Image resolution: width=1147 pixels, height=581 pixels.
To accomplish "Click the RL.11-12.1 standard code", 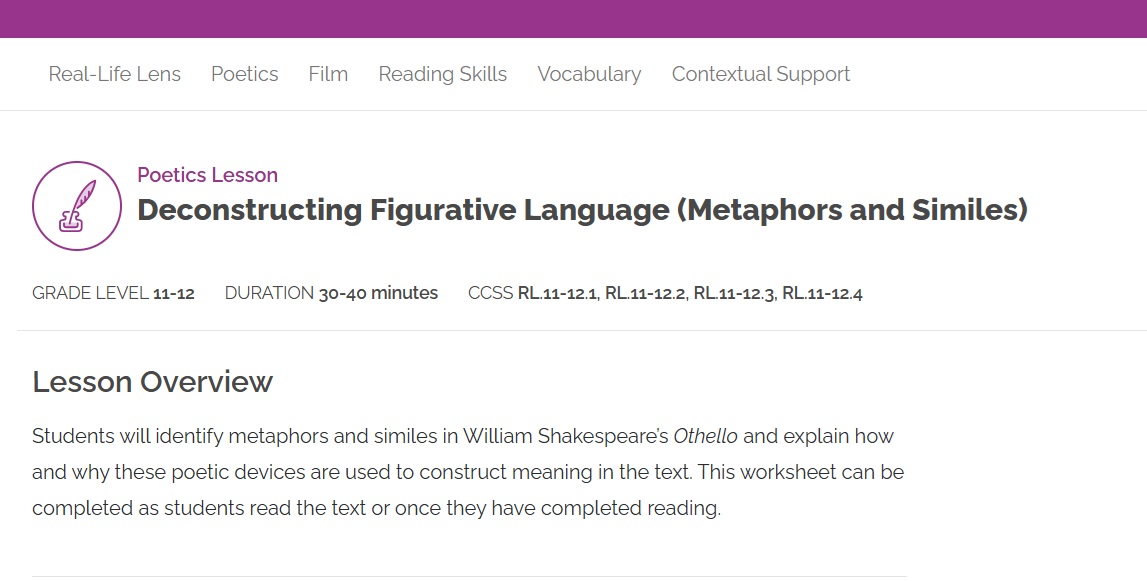I will click(x=557, y=293).
